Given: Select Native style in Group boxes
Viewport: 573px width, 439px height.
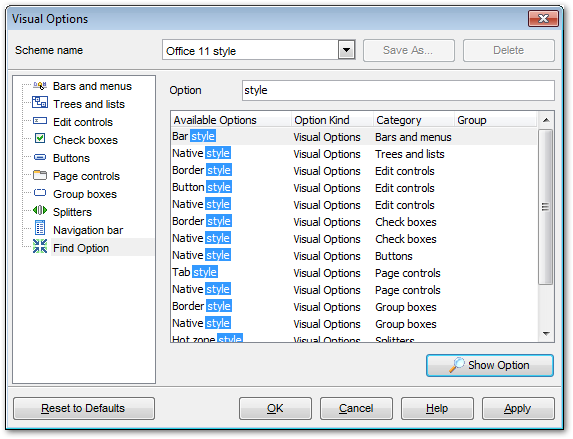Looking at the screenshot, I should click(354, 324).
